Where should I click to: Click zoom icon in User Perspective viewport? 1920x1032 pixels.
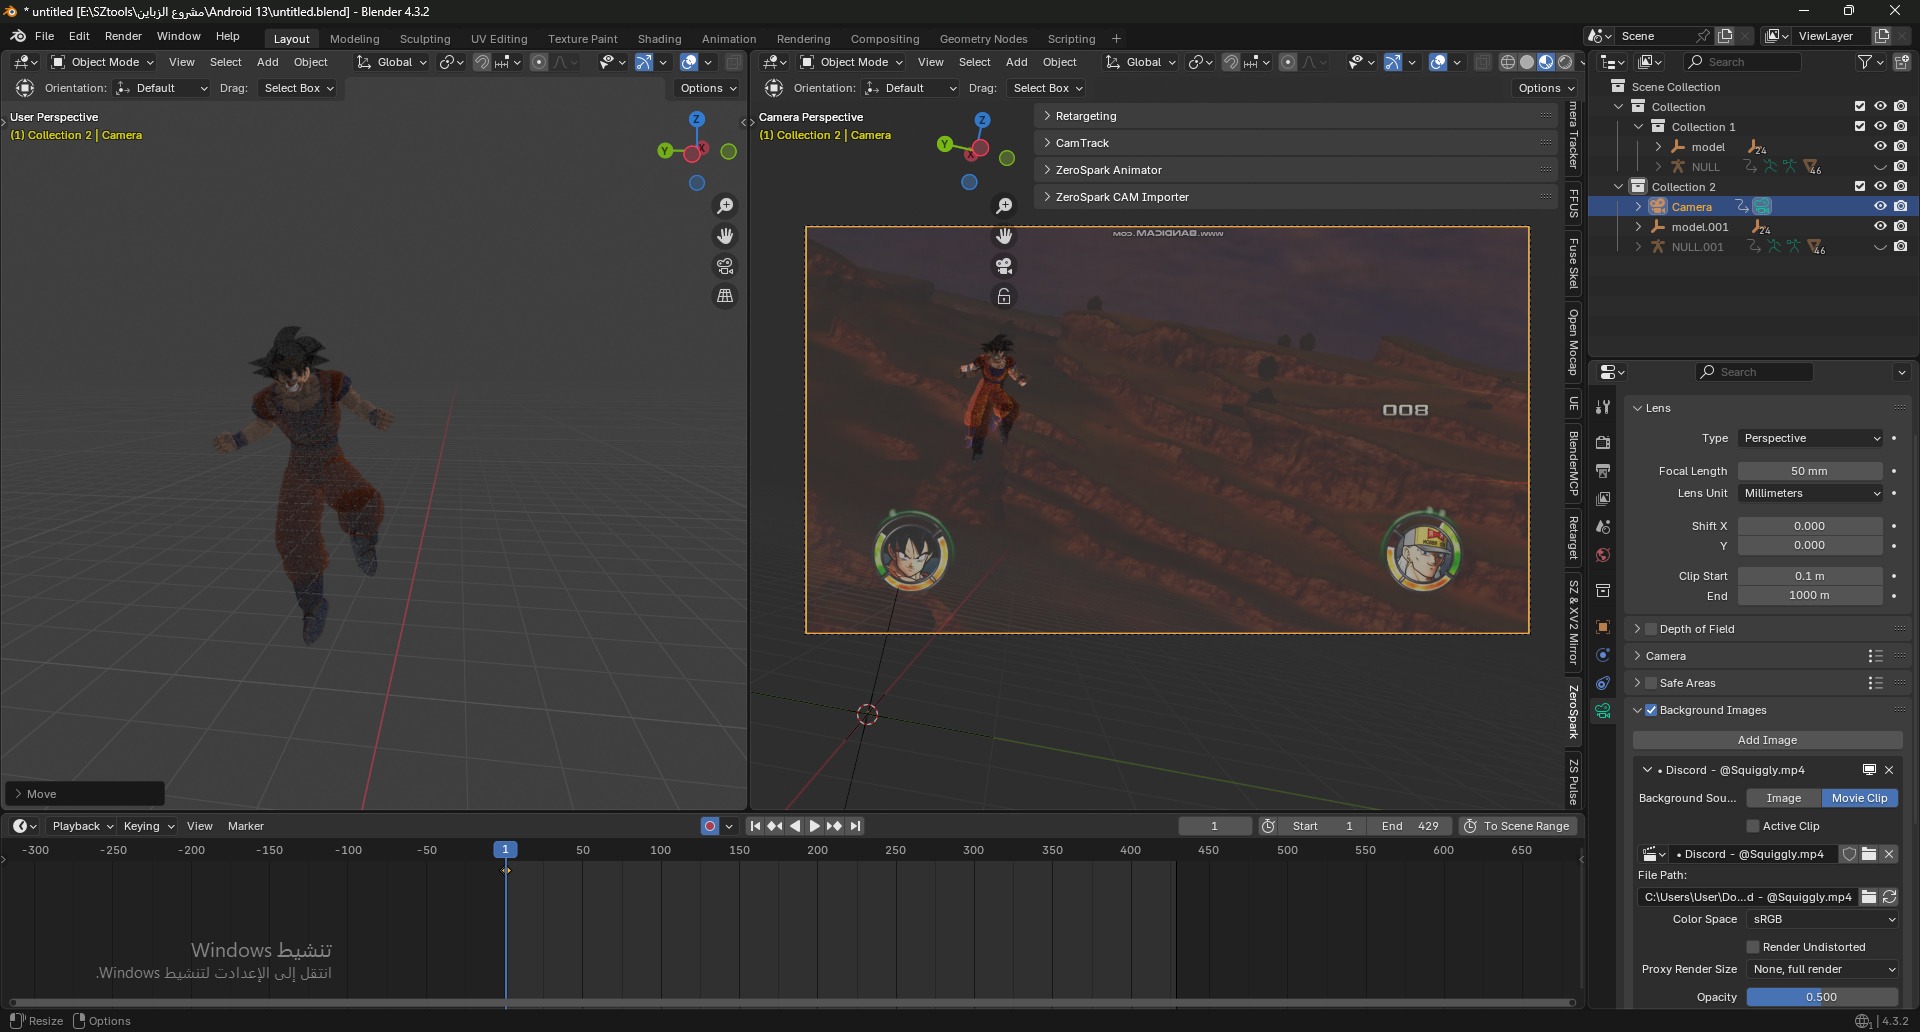coord(725,206)
